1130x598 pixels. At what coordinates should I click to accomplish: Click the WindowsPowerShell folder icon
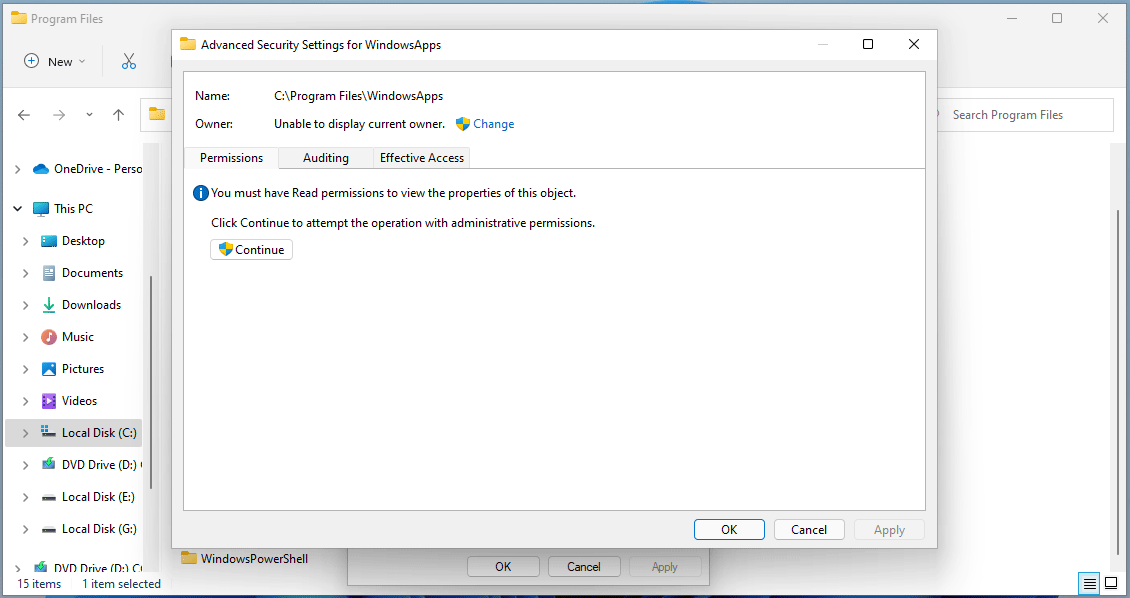tap(189, 558)
